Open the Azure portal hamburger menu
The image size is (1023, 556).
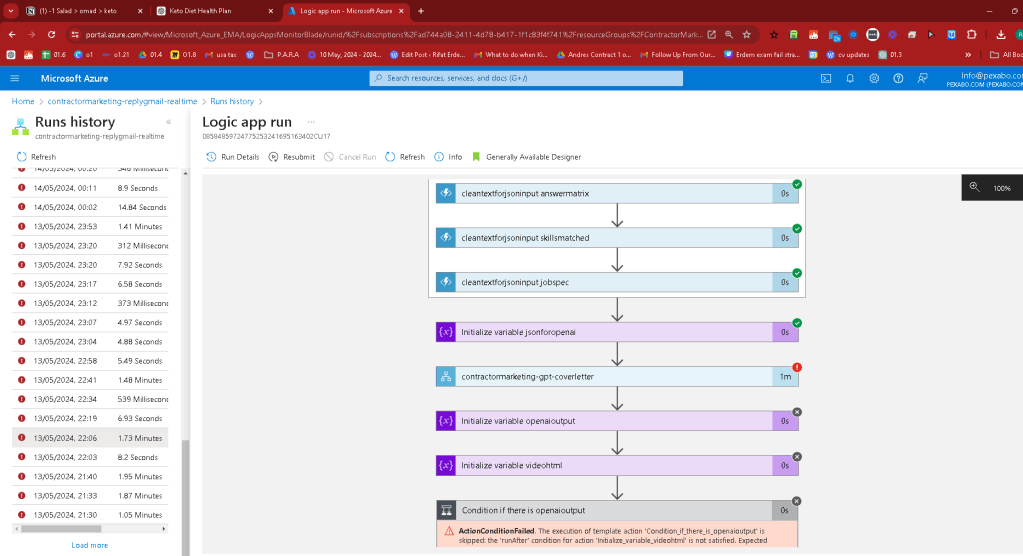(x=14, y=78)
